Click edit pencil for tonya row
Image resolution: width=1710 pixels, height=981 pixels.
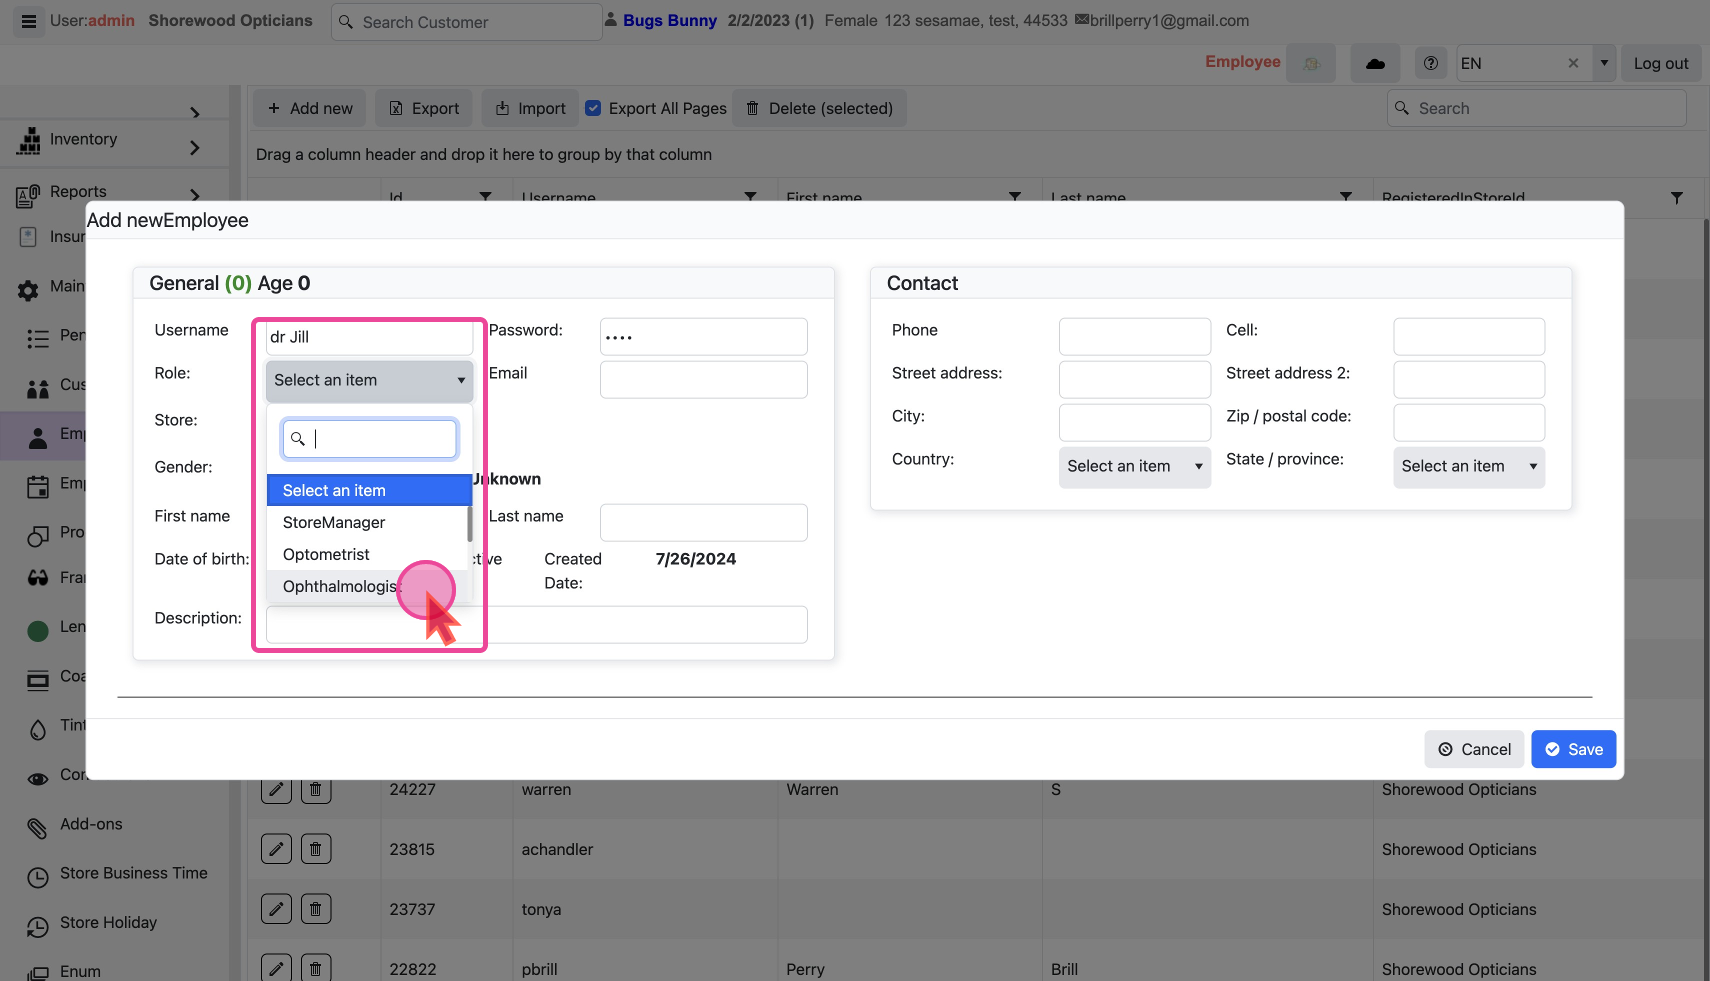(x=276, y=909)
